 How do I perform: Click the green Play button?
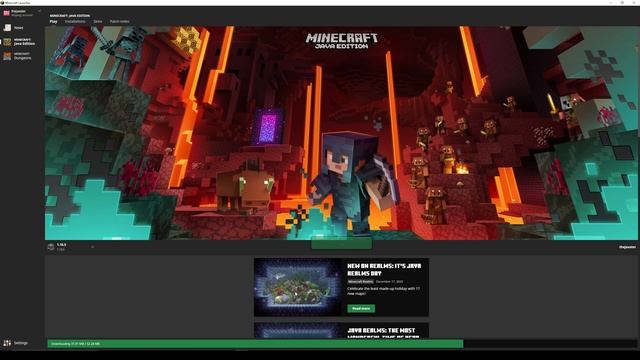341,244
